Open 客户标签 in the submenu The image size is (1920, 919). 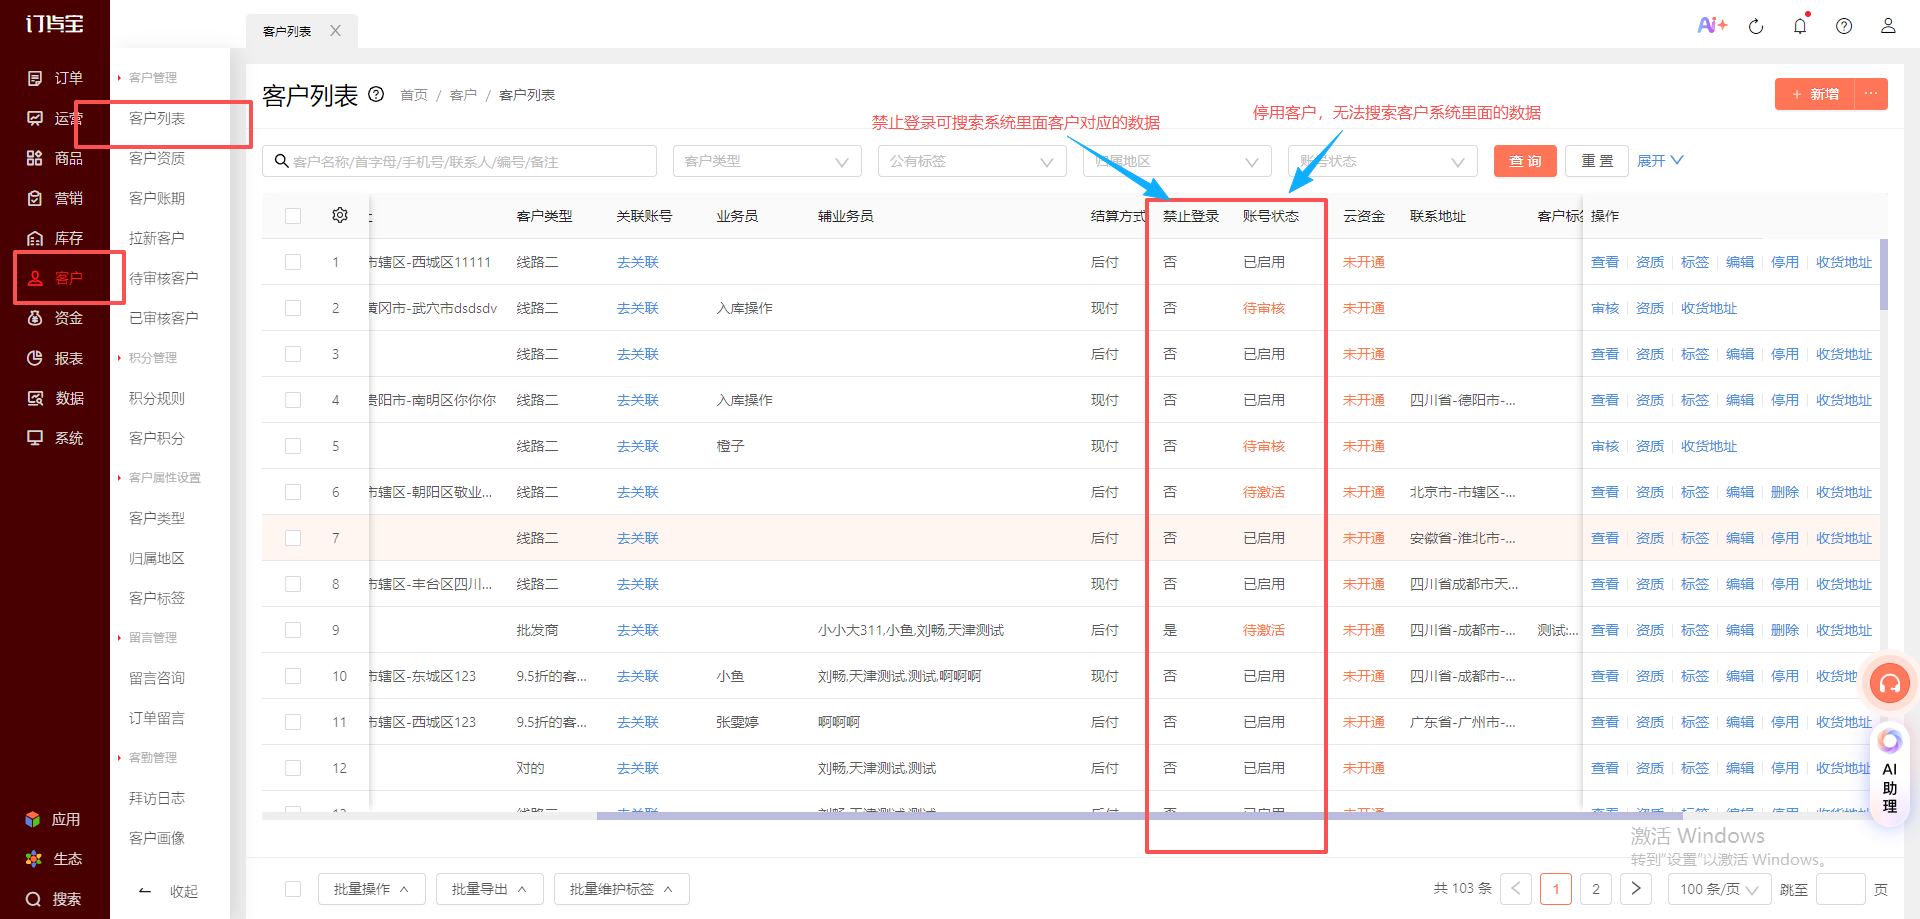(x=157, y=598)
